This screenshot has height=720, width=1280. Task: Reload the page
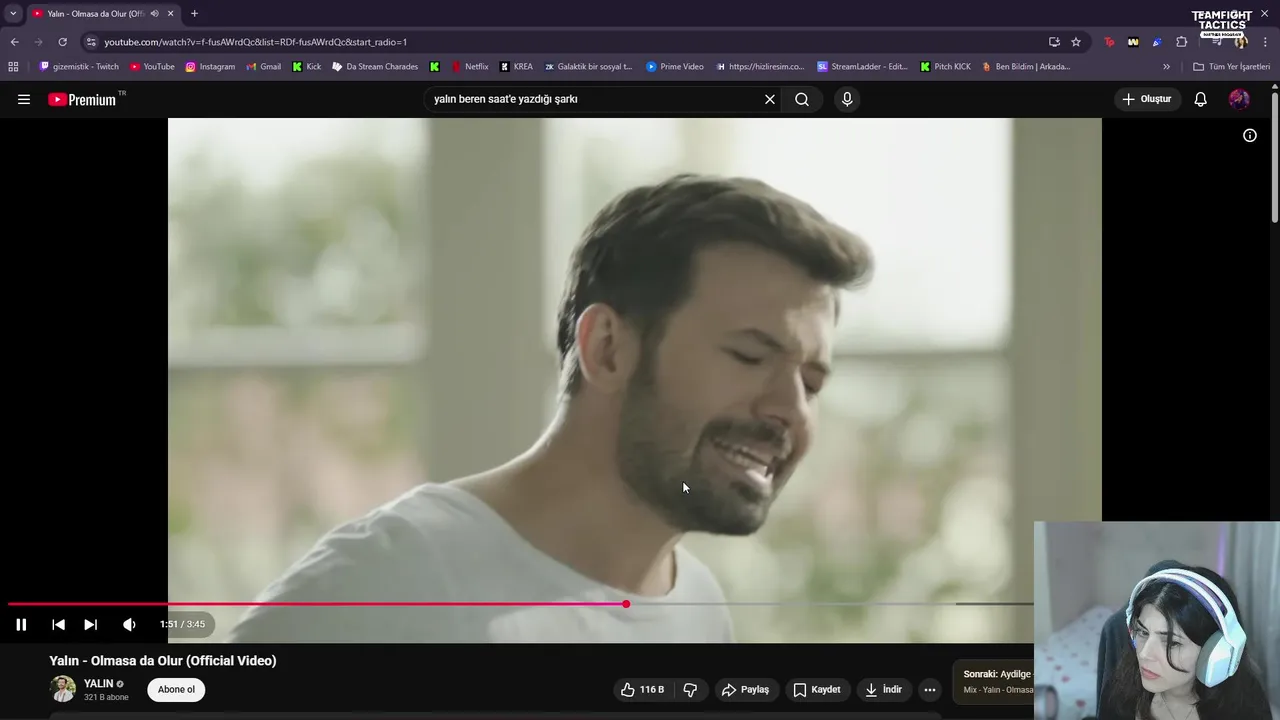coord(62,42)
